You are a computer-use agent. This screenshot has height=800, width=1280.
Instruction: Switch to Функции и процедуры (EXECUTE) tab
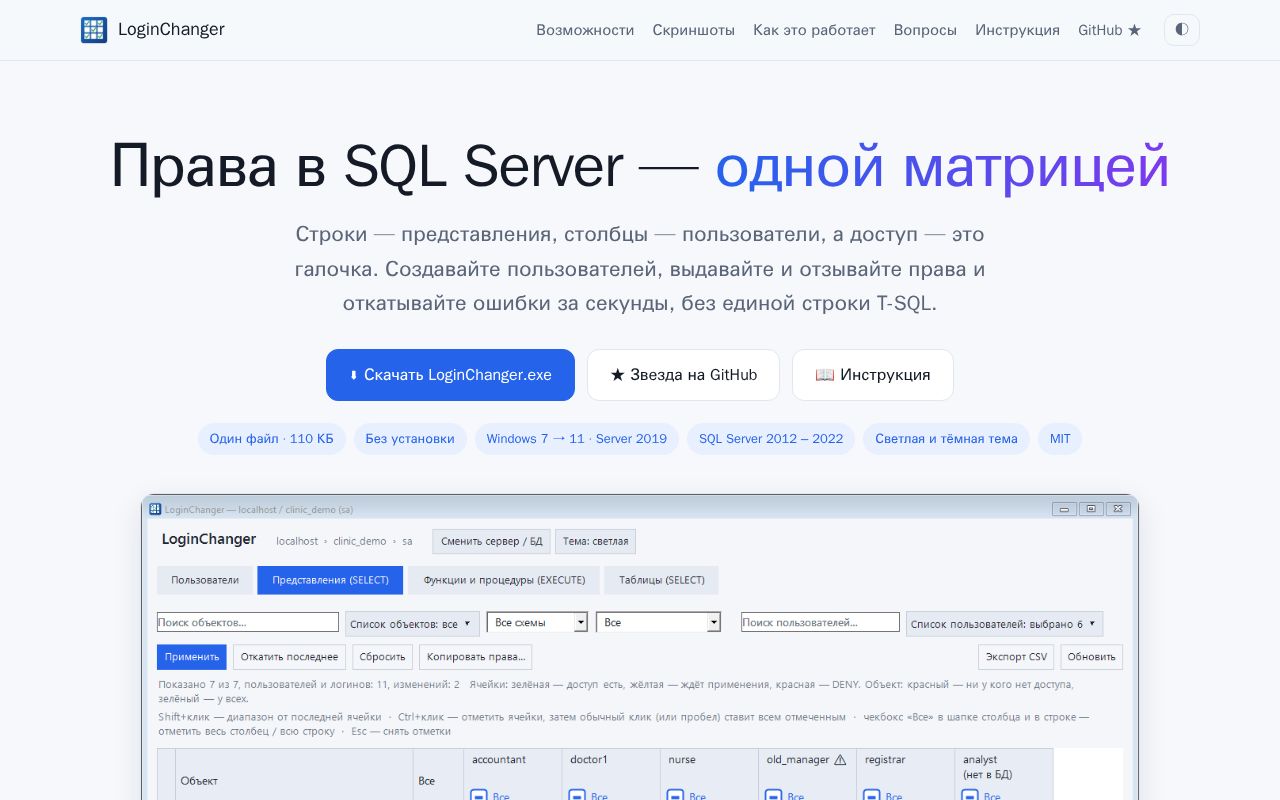click(504, 580)
